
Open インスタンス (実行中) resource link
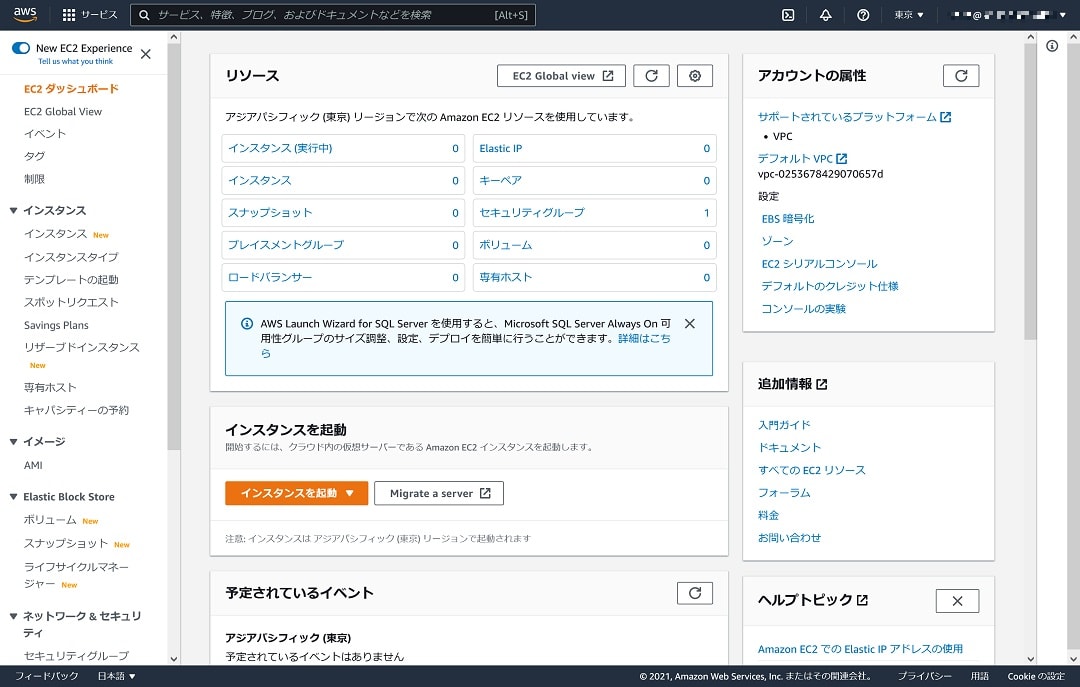coord(280,148)
